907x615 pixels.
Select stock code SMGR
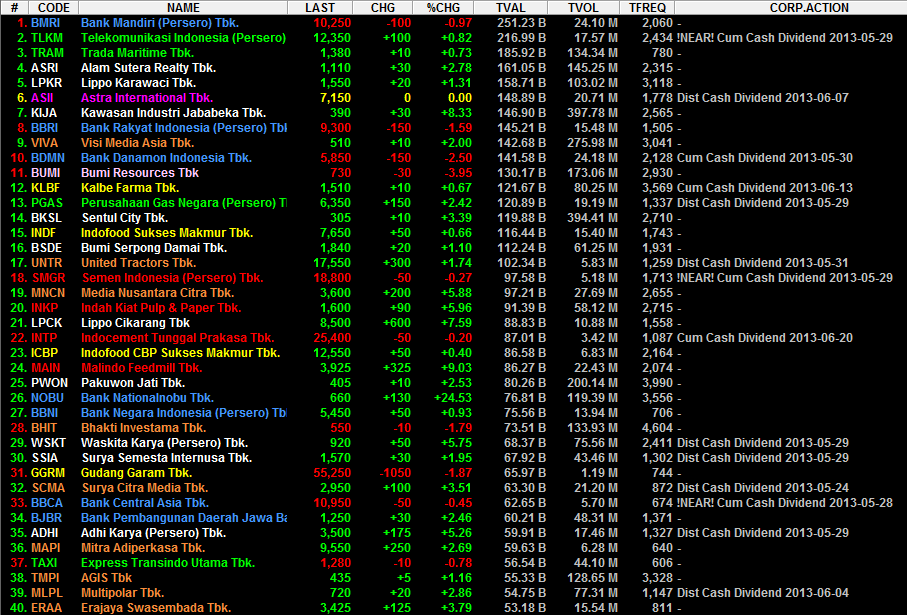click(49, 279)
